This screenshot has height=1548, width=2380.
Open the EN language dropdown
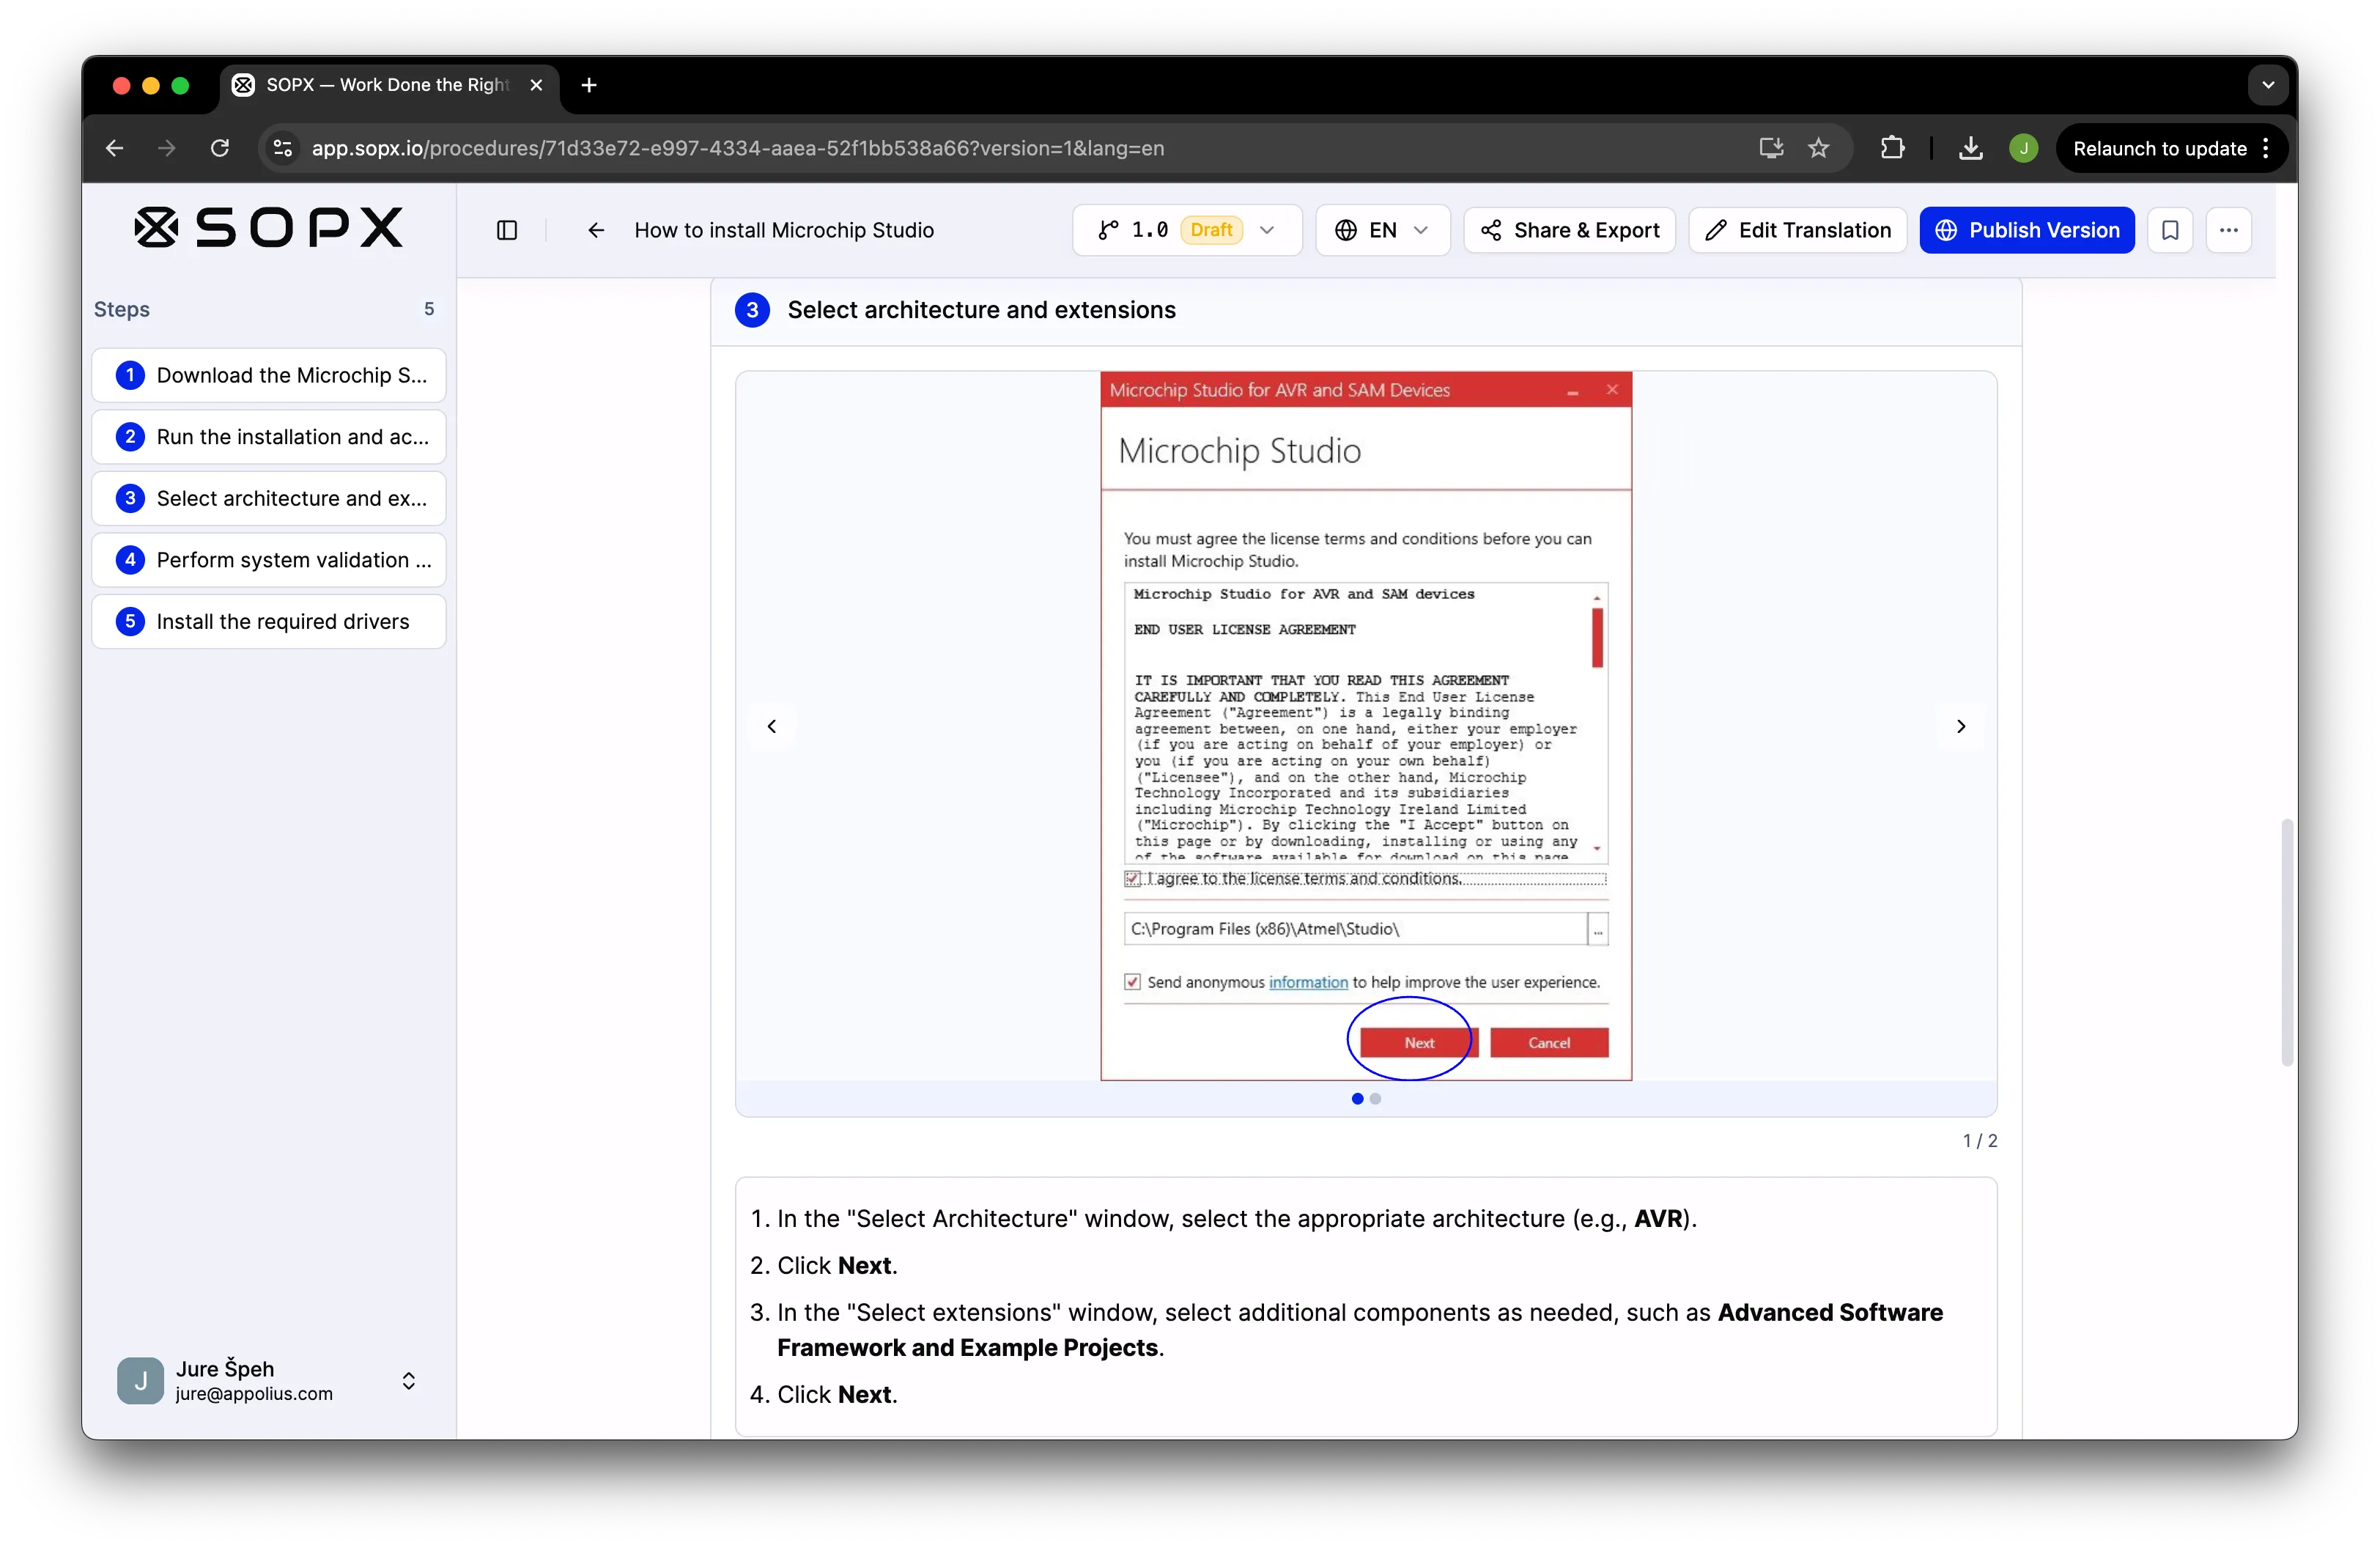point(1382,230)
